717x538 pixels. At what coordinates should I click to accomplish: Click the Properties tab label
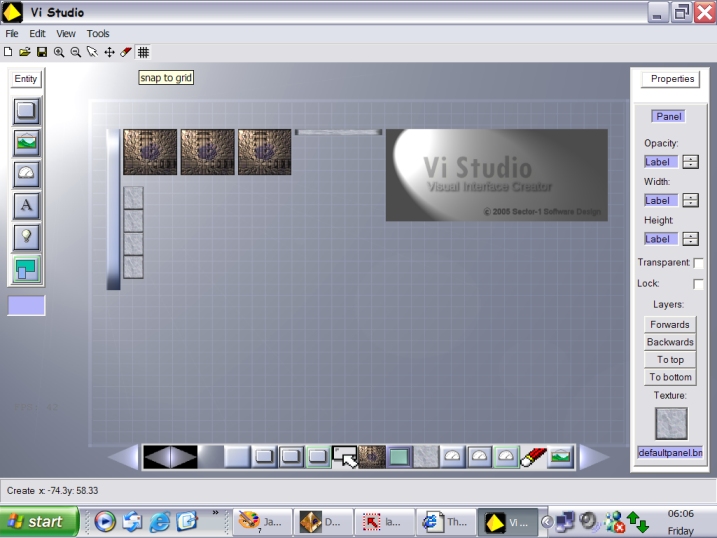pyautogui.click(x=672, y=79)
